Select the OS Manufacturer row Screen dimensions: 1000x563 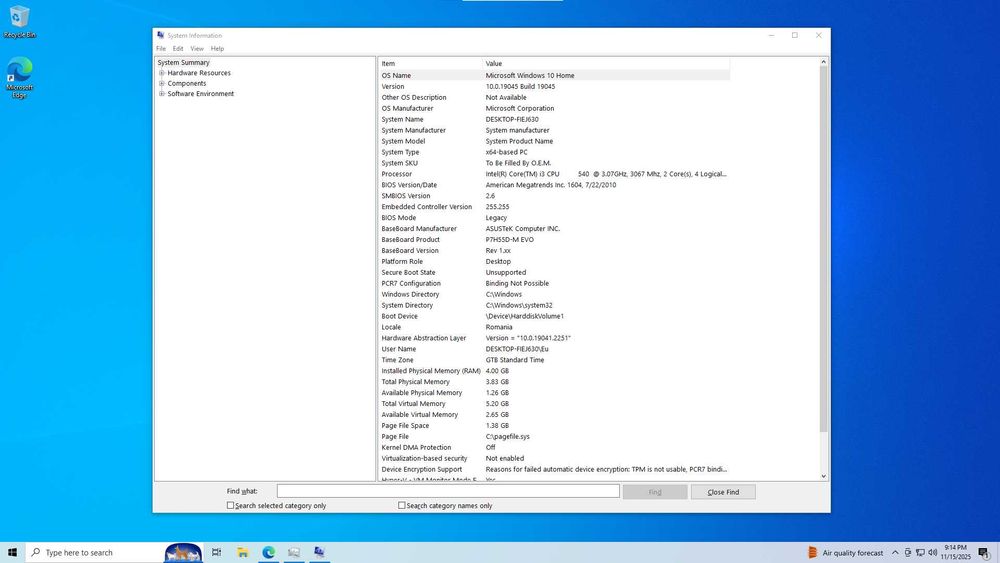[x=554, y=108]
